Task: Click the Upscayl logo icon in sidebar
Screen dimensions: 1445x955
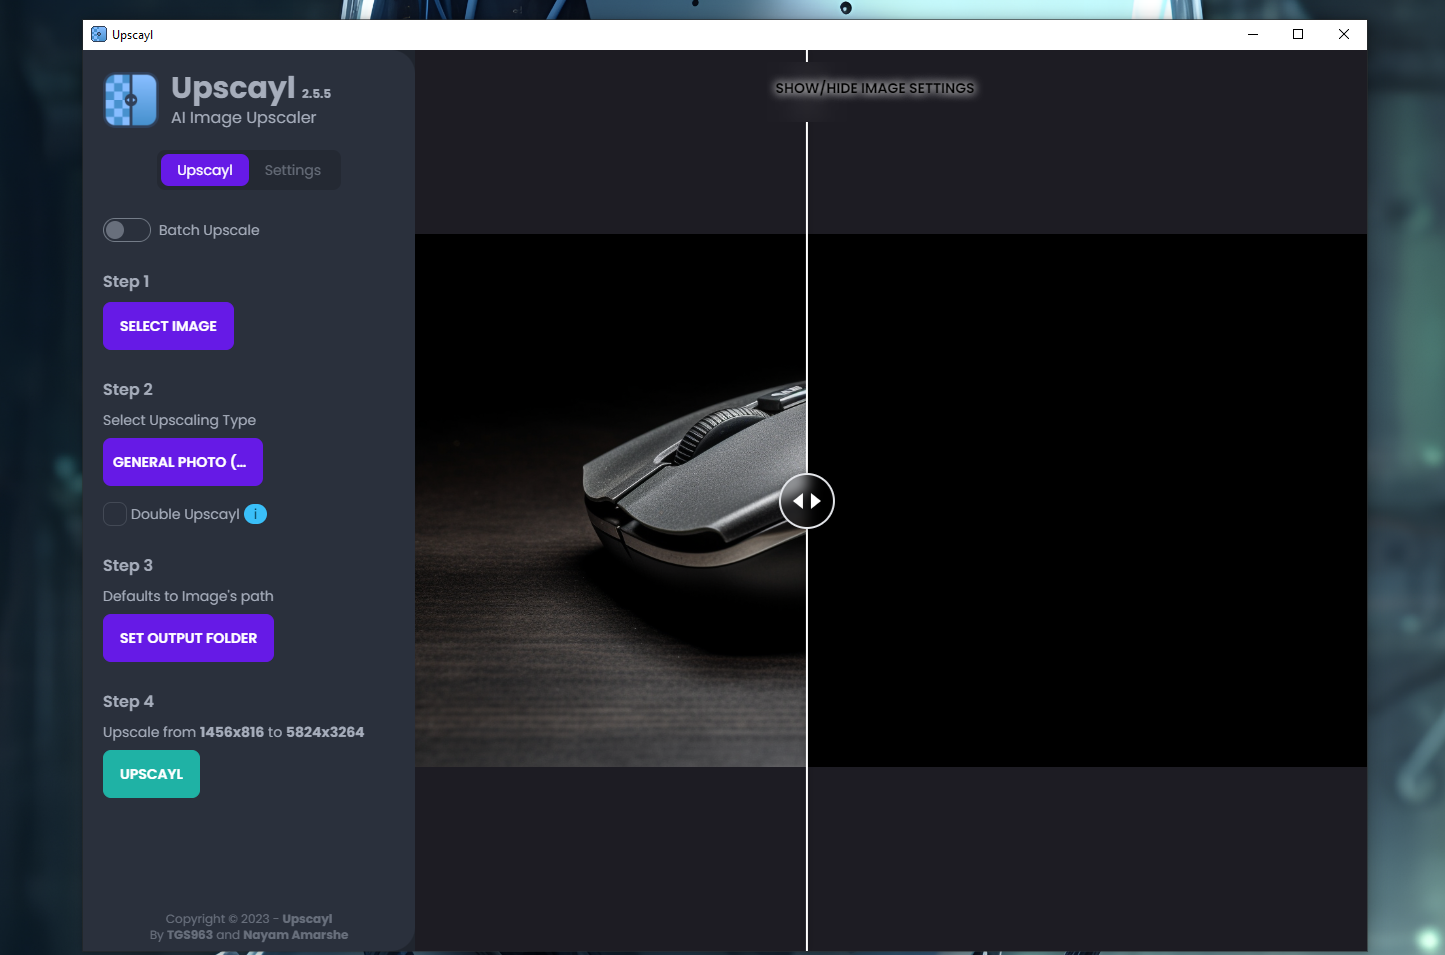Action: 130,100
